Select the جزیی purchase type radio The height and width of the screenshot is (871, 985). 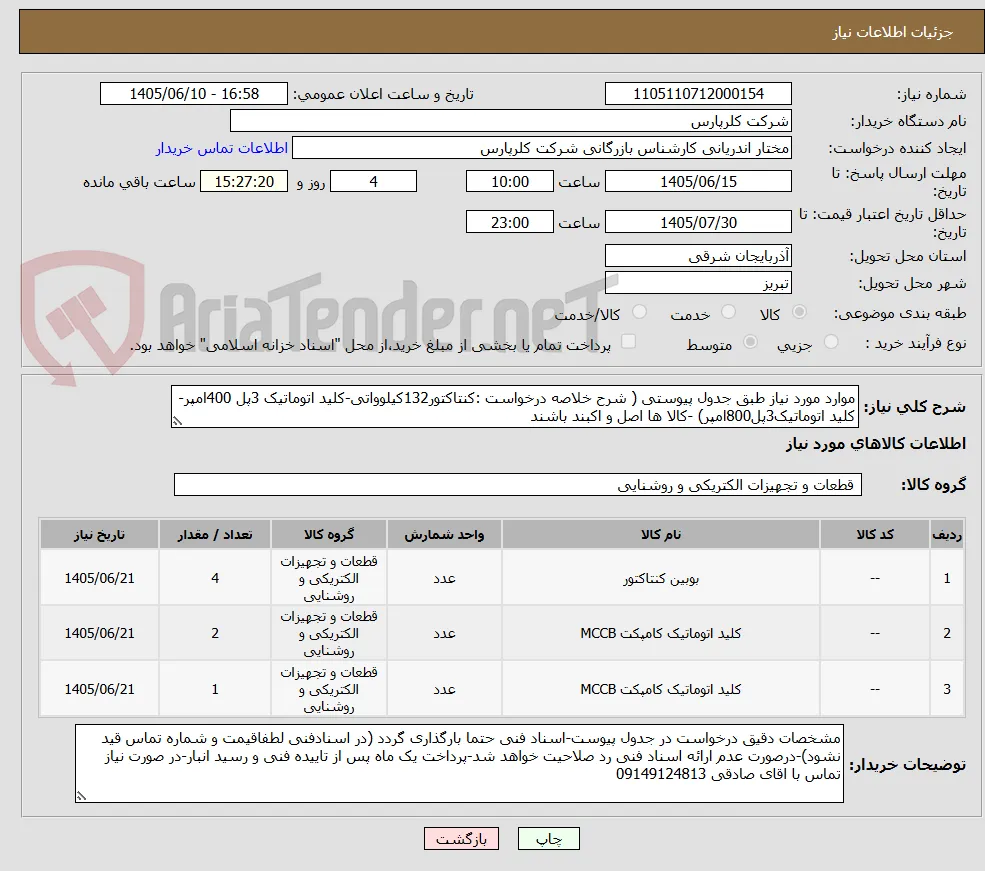click(831, 342)
